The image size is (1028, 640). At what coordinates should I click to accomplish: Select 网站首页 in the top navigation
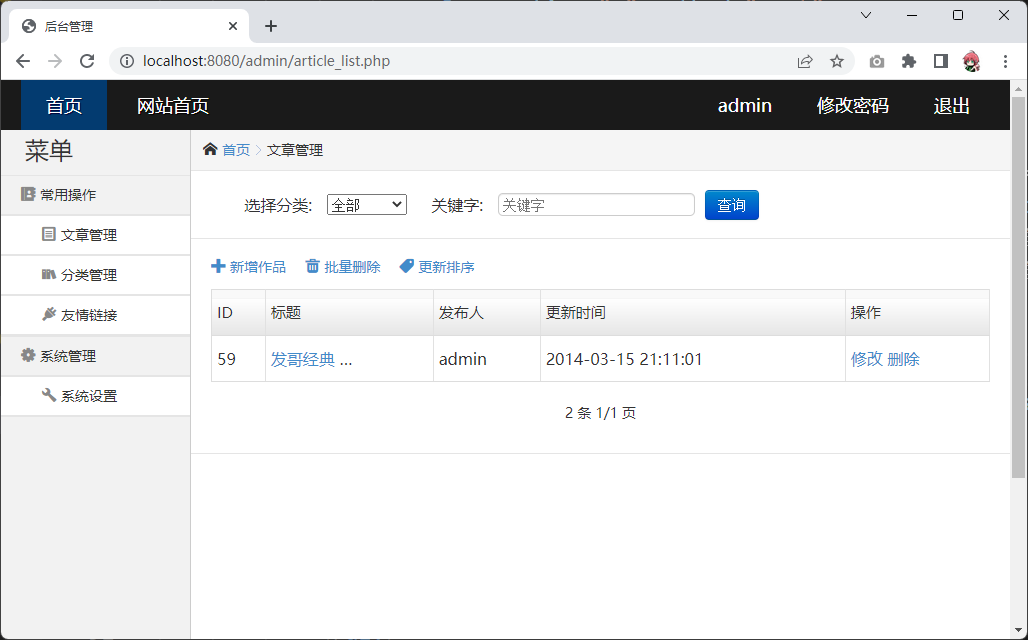(173, 106)
